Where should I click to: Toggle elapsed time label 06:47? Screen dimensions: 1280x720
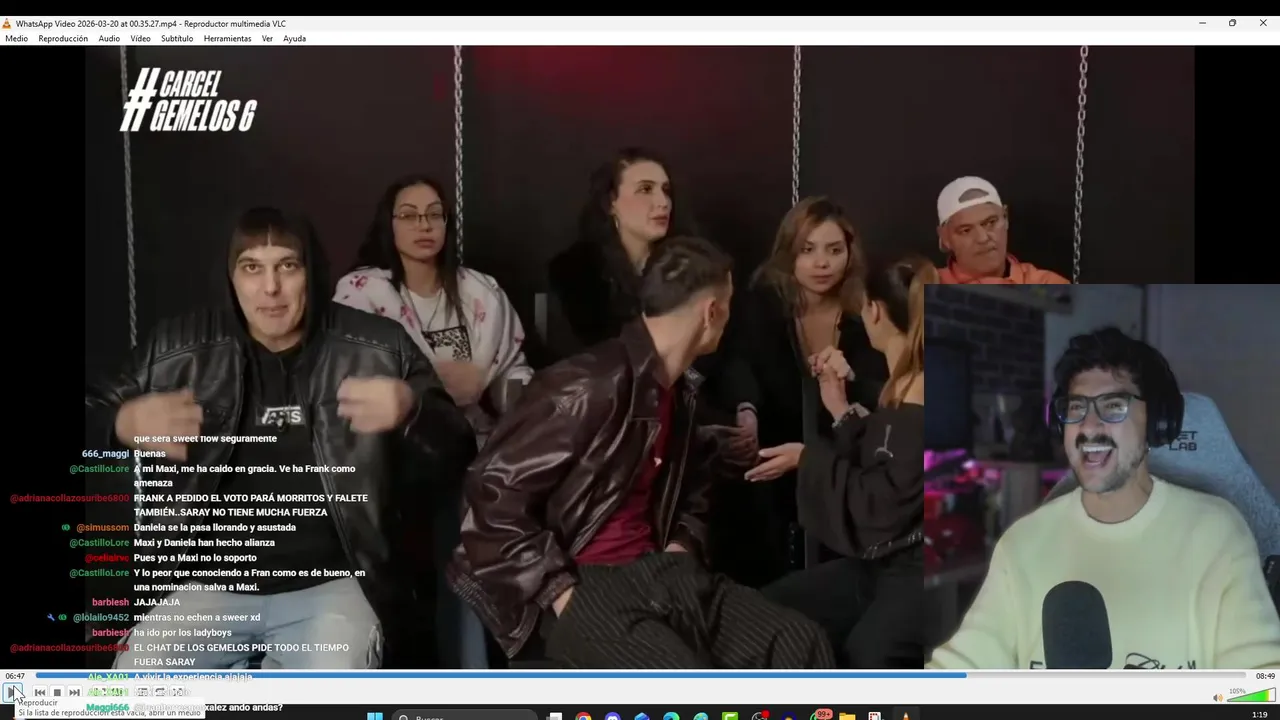point(15,676)
